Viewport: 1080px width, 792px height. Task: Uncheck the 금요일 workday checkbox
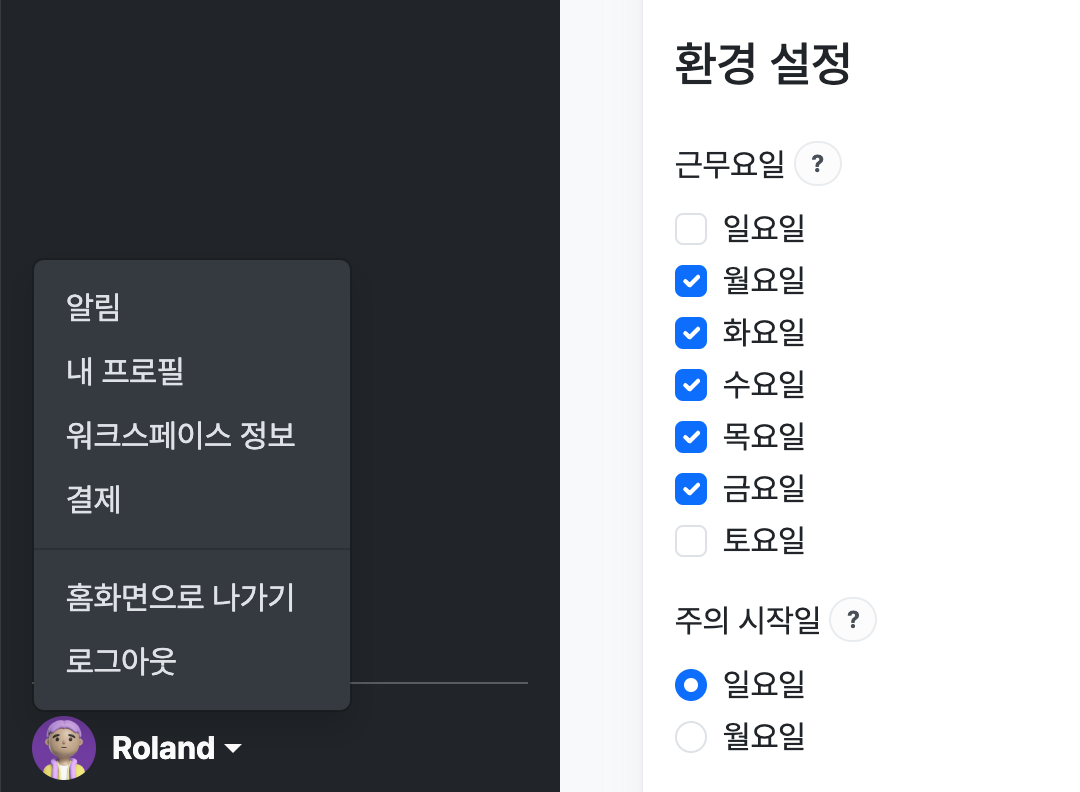pyautogui.click(x=691, y=489)
